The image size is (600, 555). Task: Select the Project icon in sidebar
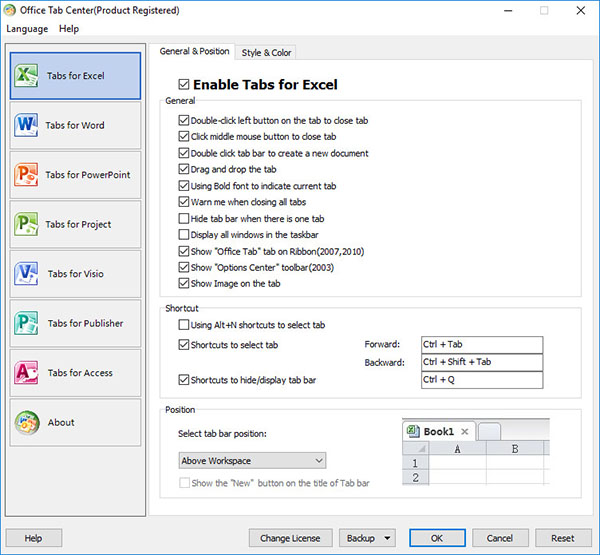tap(26, 224)
